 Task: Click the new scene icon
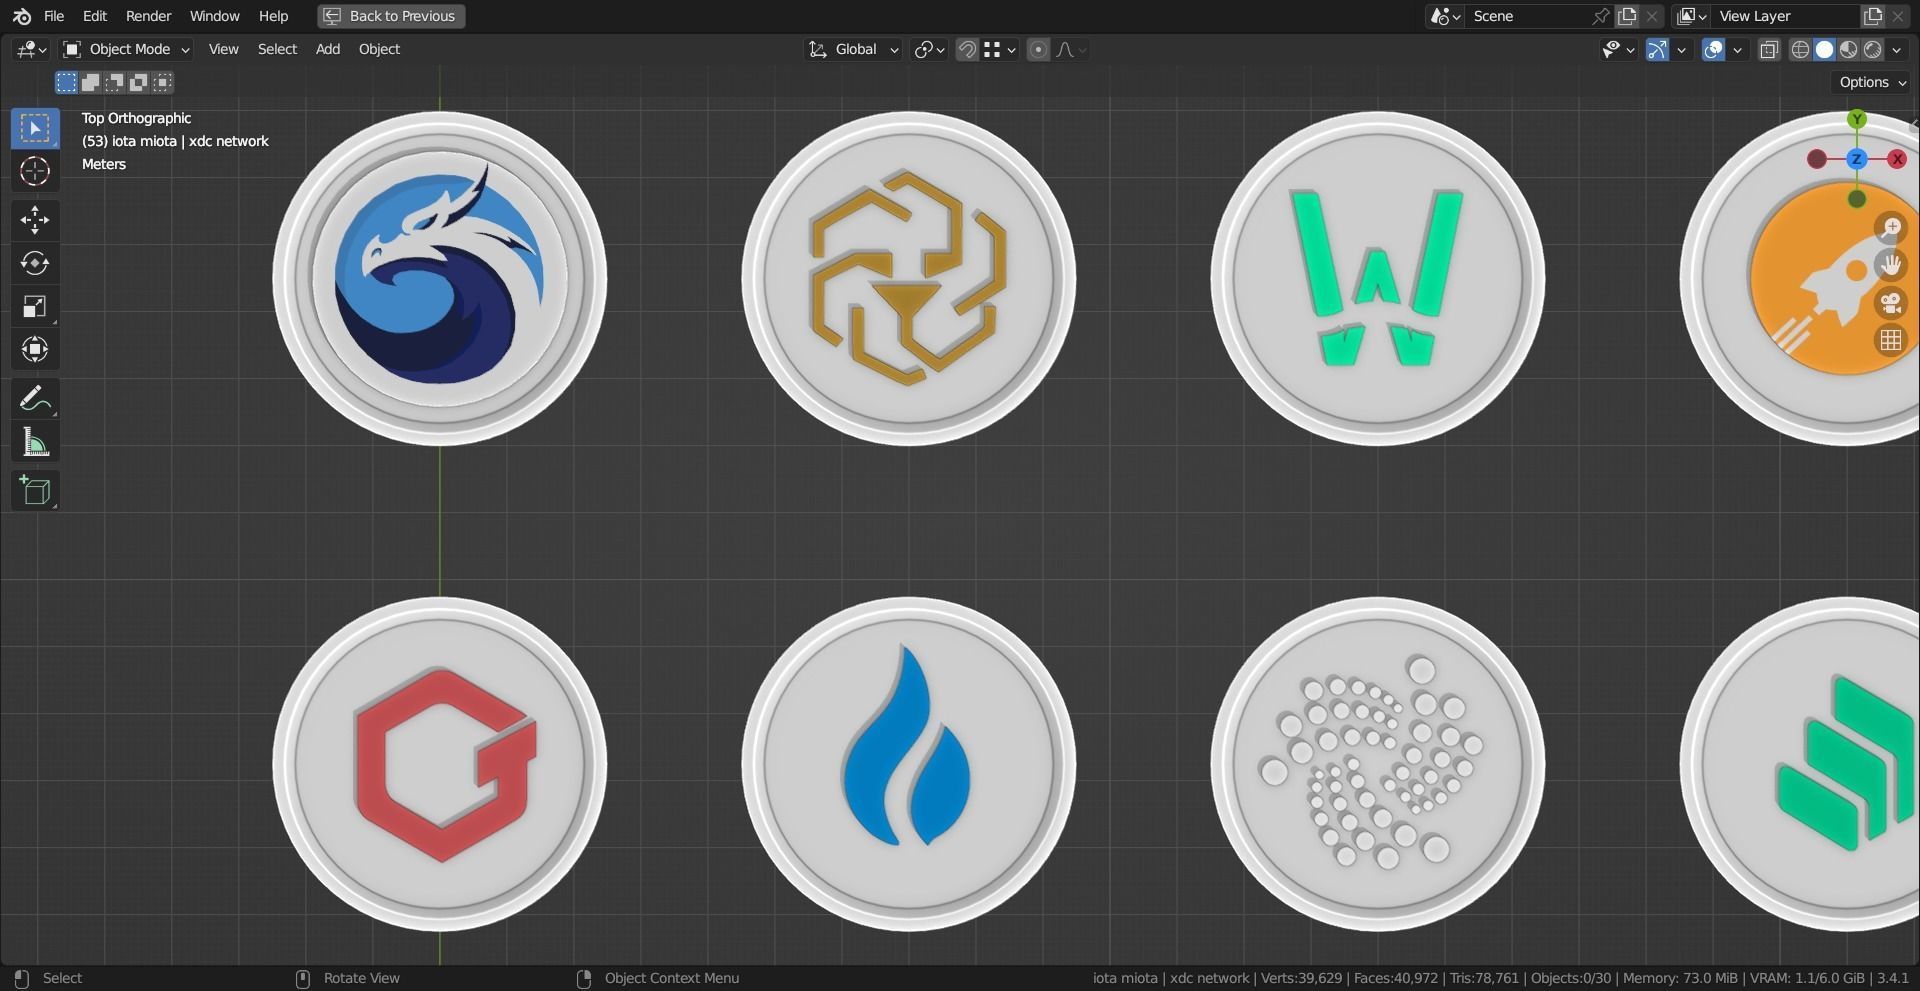coord(1627,16)
